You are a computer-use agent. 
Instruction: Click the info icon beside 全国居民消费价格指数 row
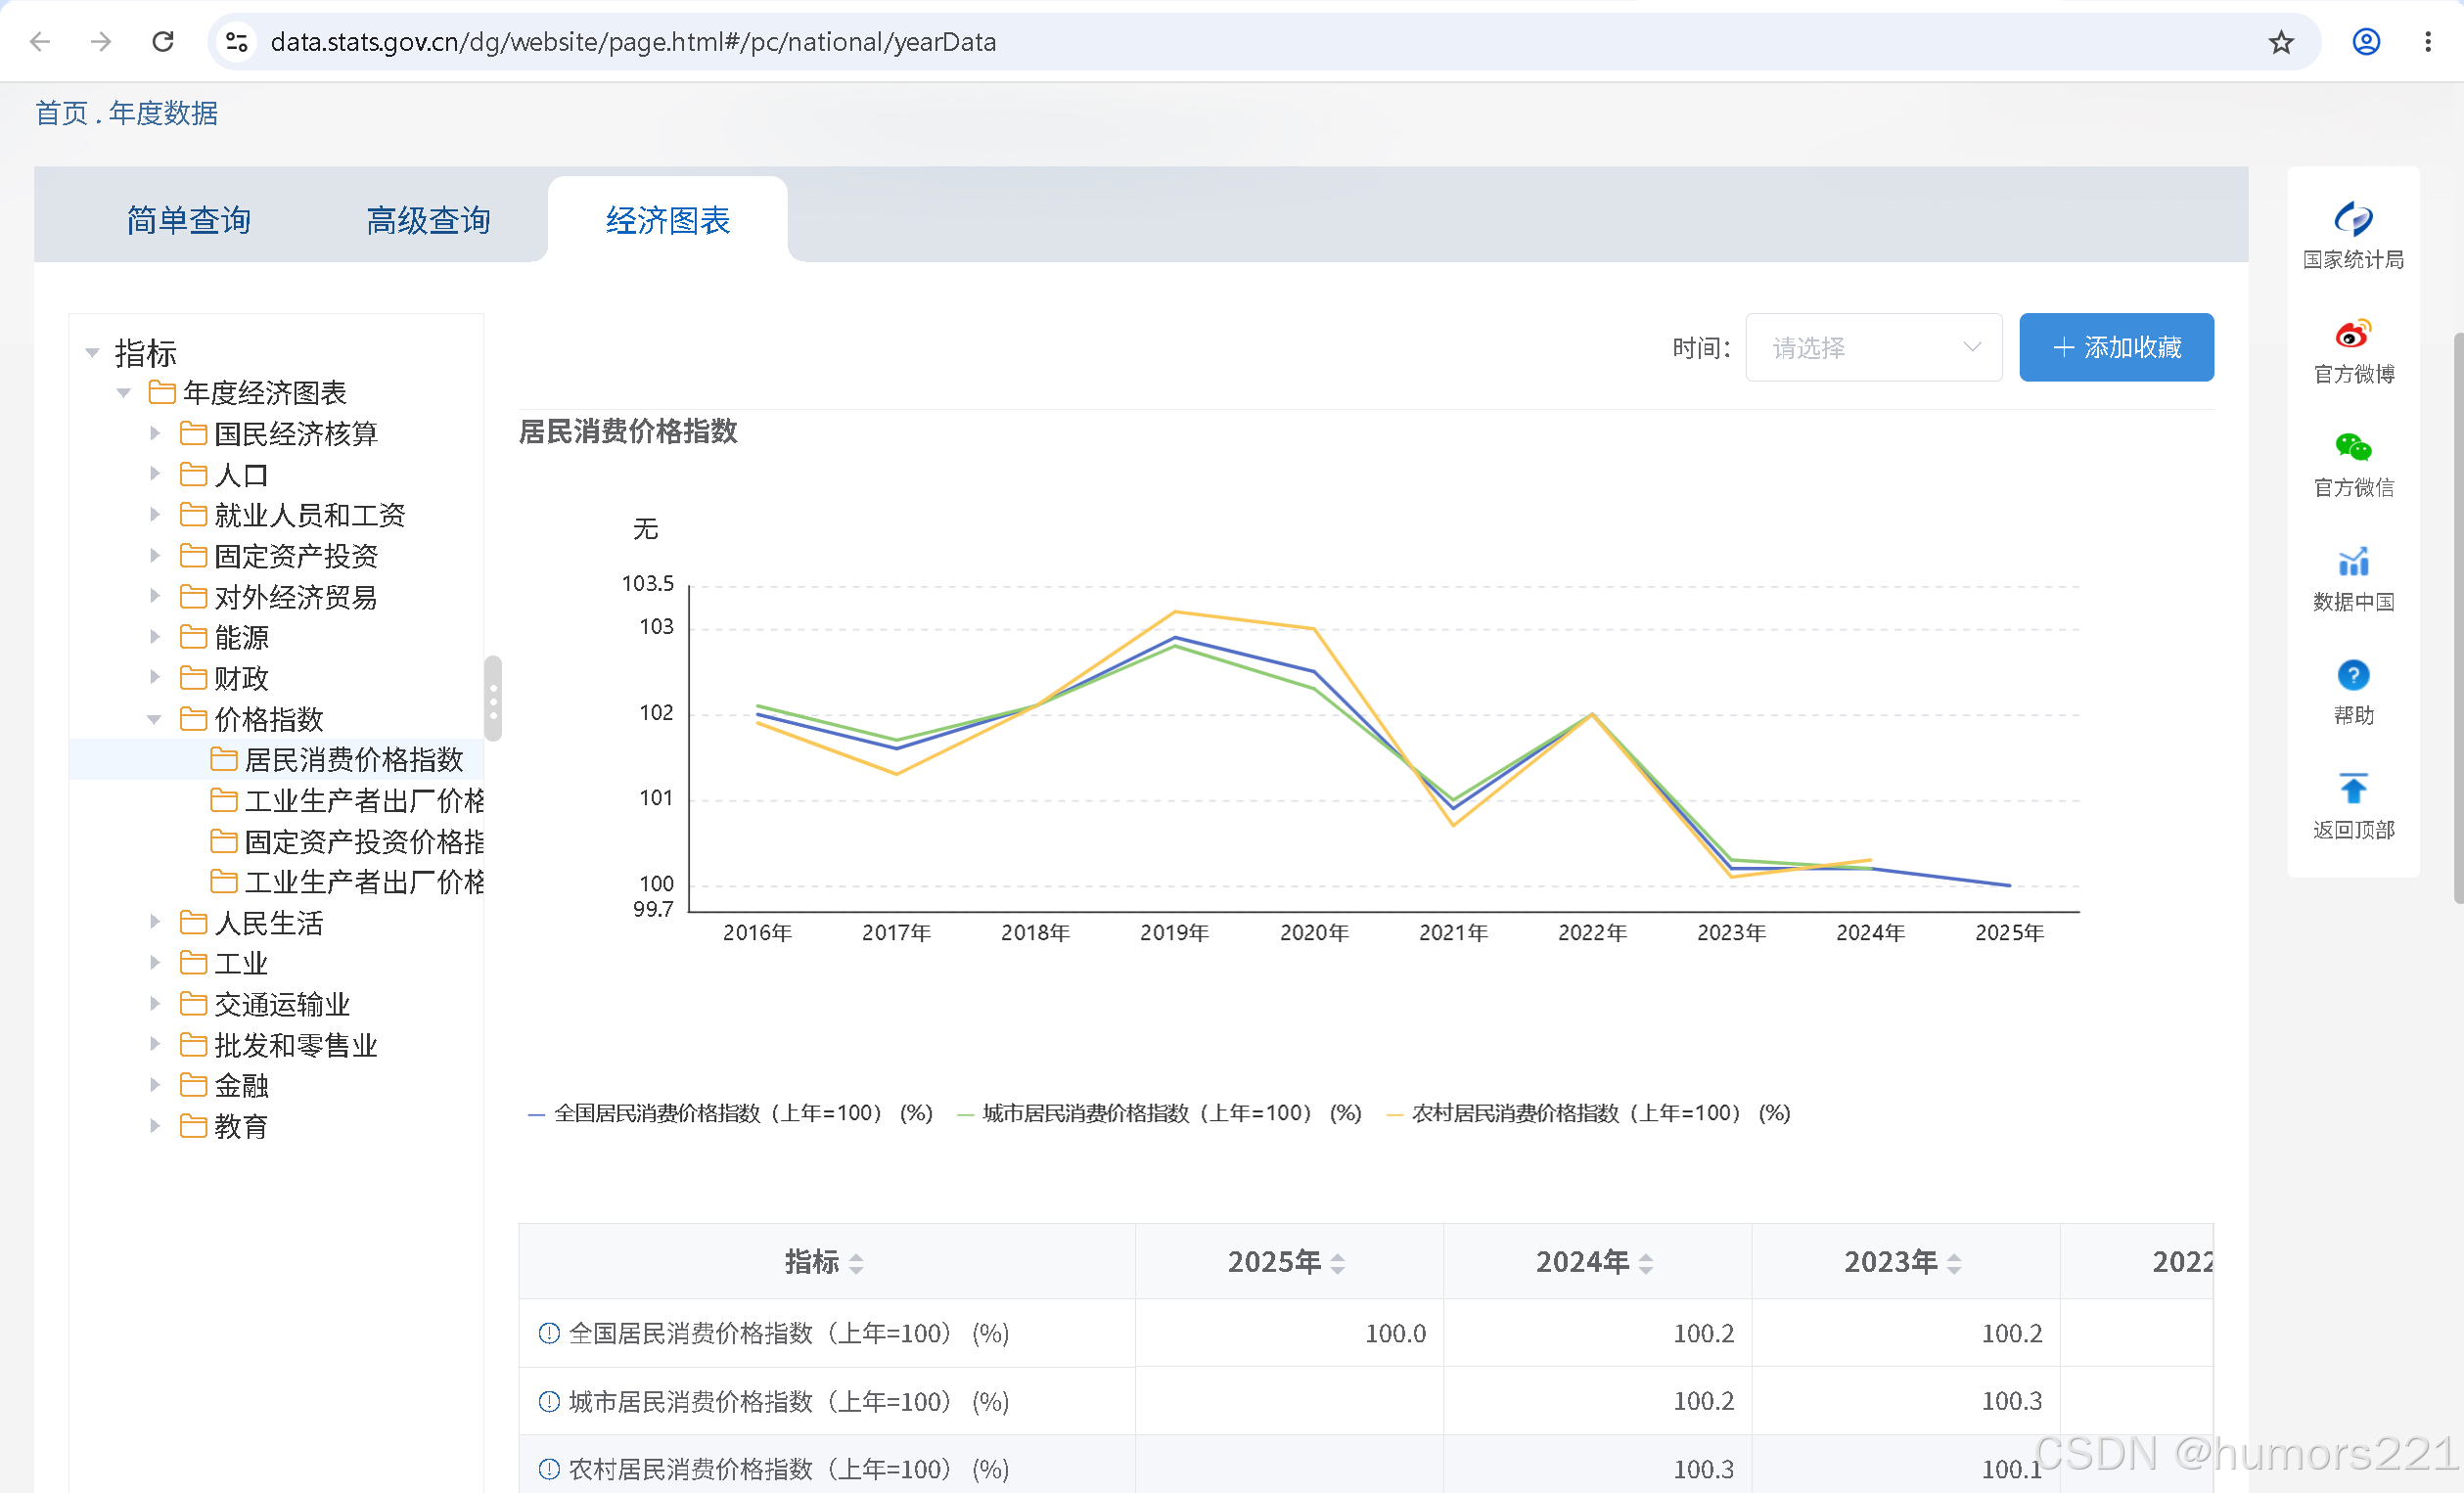(x=549, y=1333)
